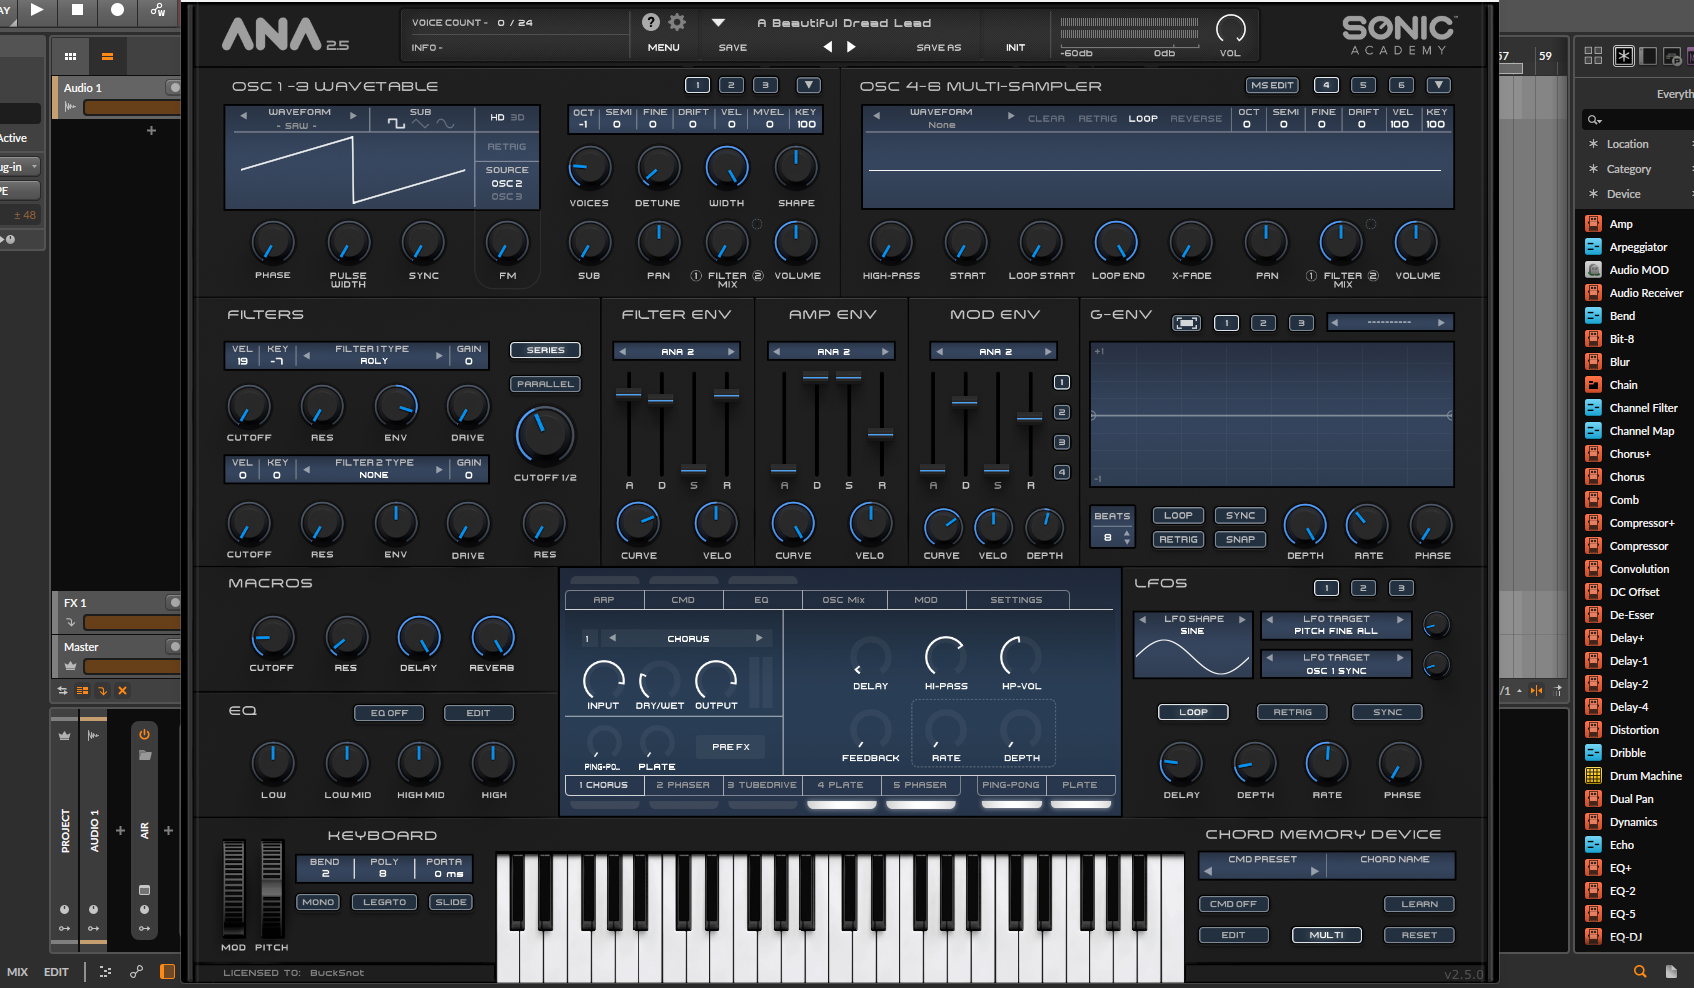Switch to the CMD tab
The image size is (1694, 988).
click(x=683, y=600)
